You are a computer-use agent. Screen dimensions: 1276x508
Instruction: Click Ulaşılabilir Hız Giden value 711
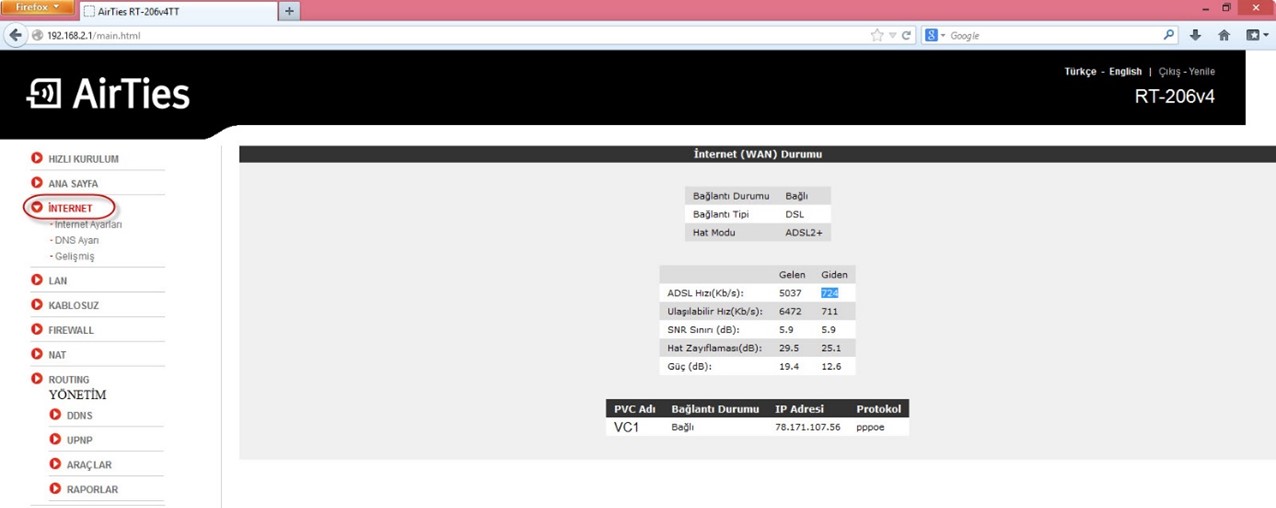click(829, 312)
